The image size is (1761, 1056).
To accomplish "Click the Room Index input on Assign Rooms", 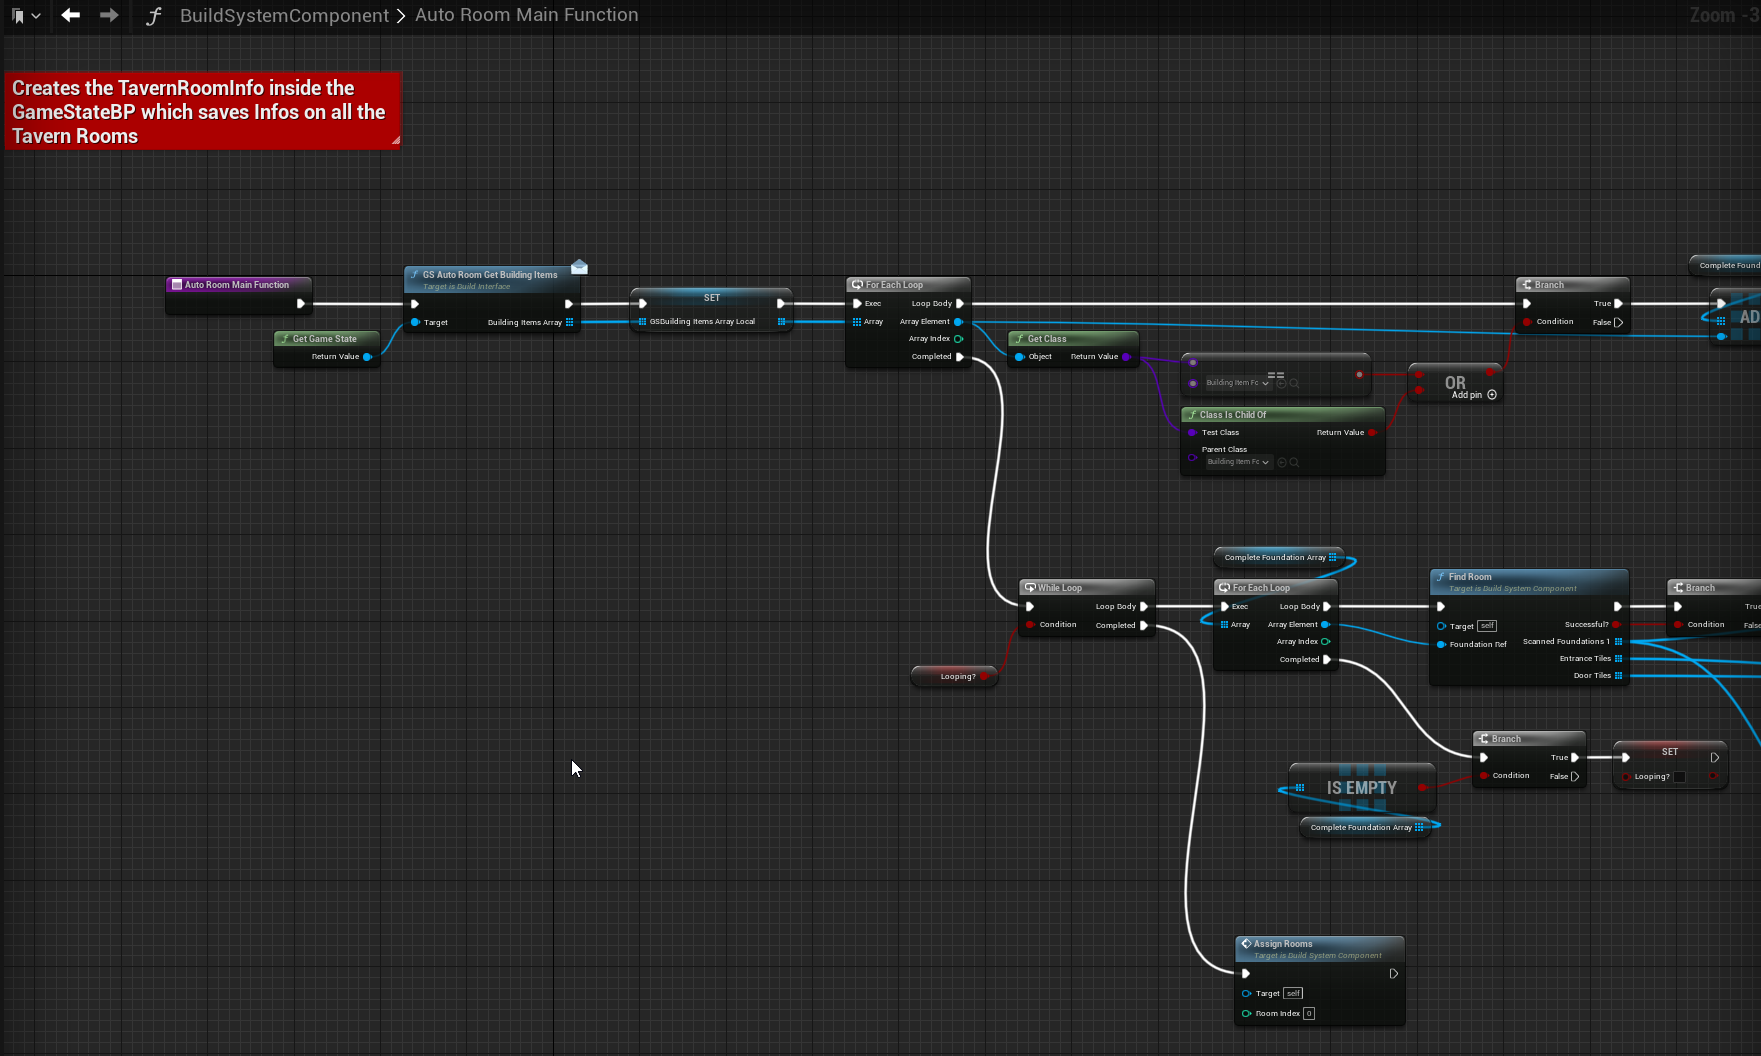I will pos(1309,1014).
